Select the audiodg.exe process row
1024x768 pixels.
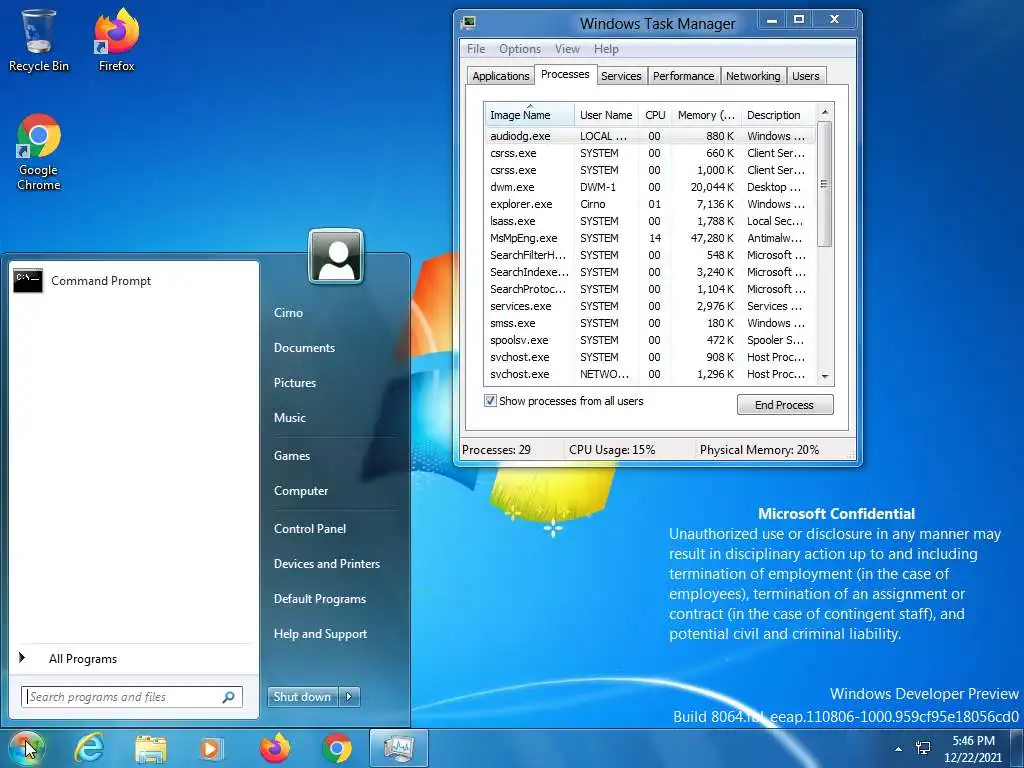tap(650, 136)
